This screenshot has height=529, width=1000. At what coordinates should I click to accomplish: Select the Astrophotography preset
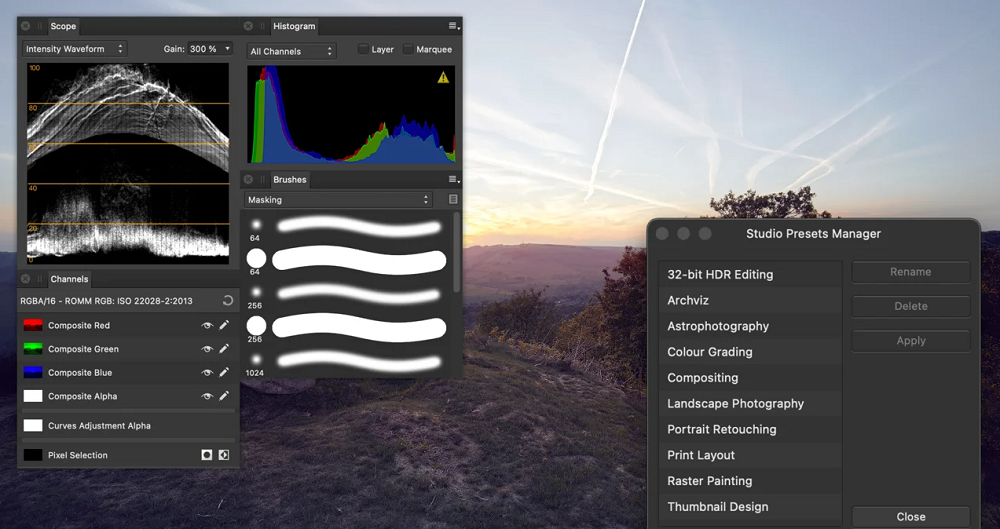[750, 326]
